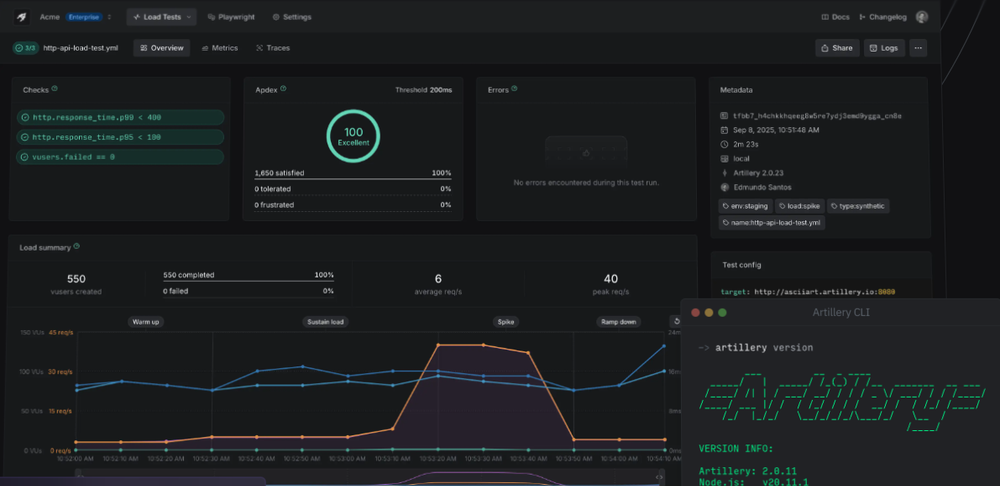Screen dimensions: 1000x486
Task: Switch to the Metrics tab
Action: [x=219, y=48]
